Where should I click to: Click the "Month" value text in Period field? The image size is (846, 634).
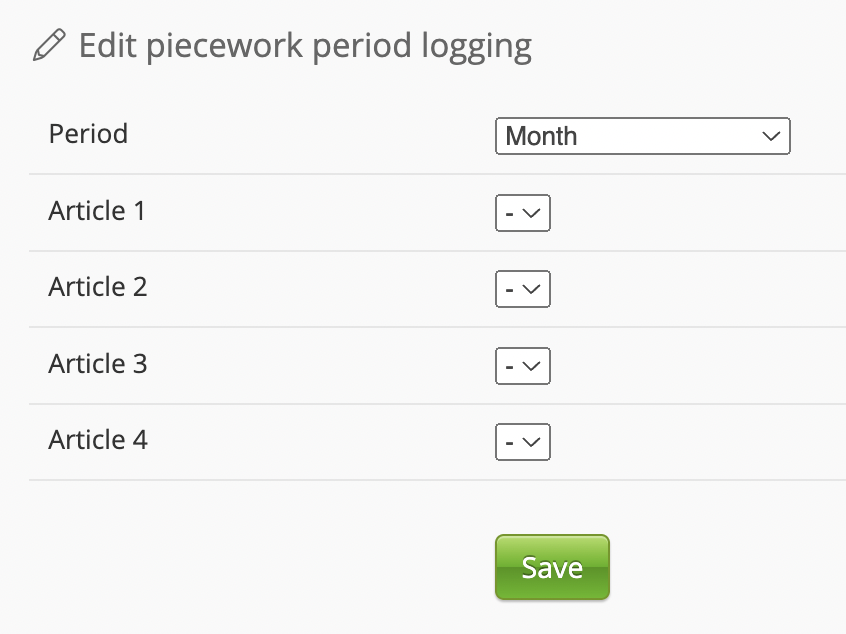click(x=542, y=136)
